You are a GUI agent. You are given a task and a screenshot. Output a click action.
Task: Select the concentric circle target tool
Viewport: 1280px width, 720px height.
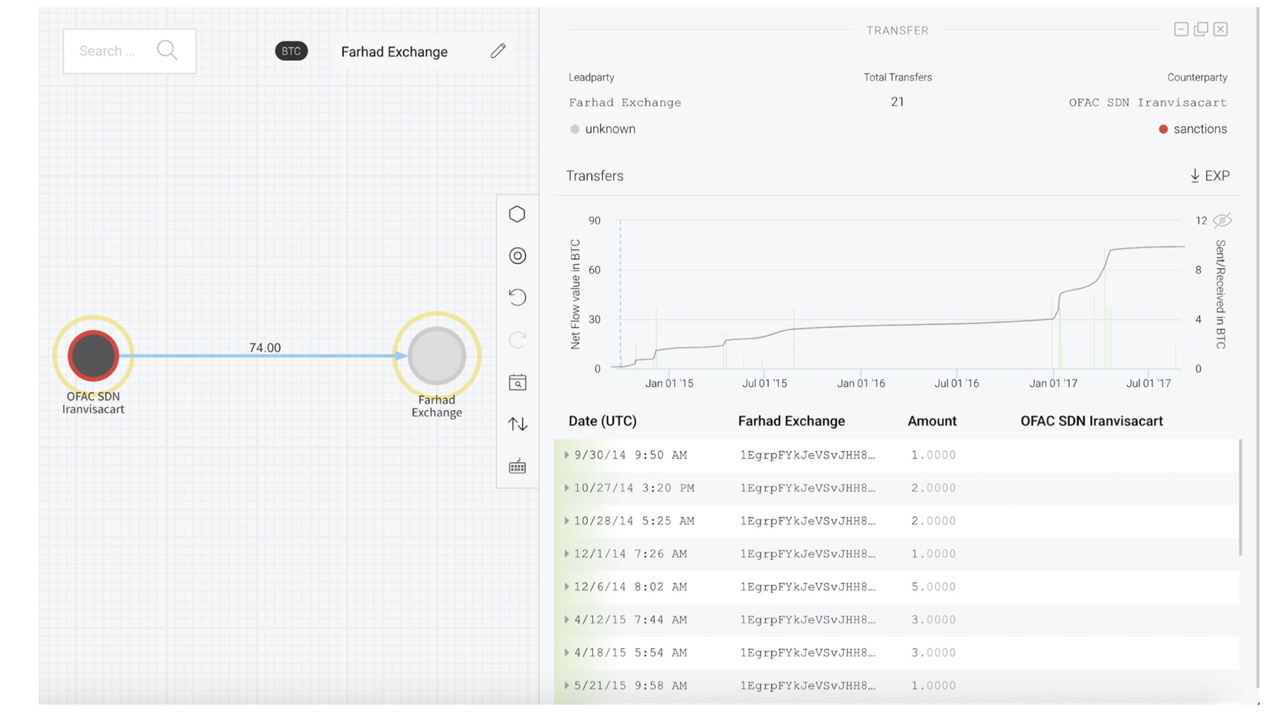517,256
